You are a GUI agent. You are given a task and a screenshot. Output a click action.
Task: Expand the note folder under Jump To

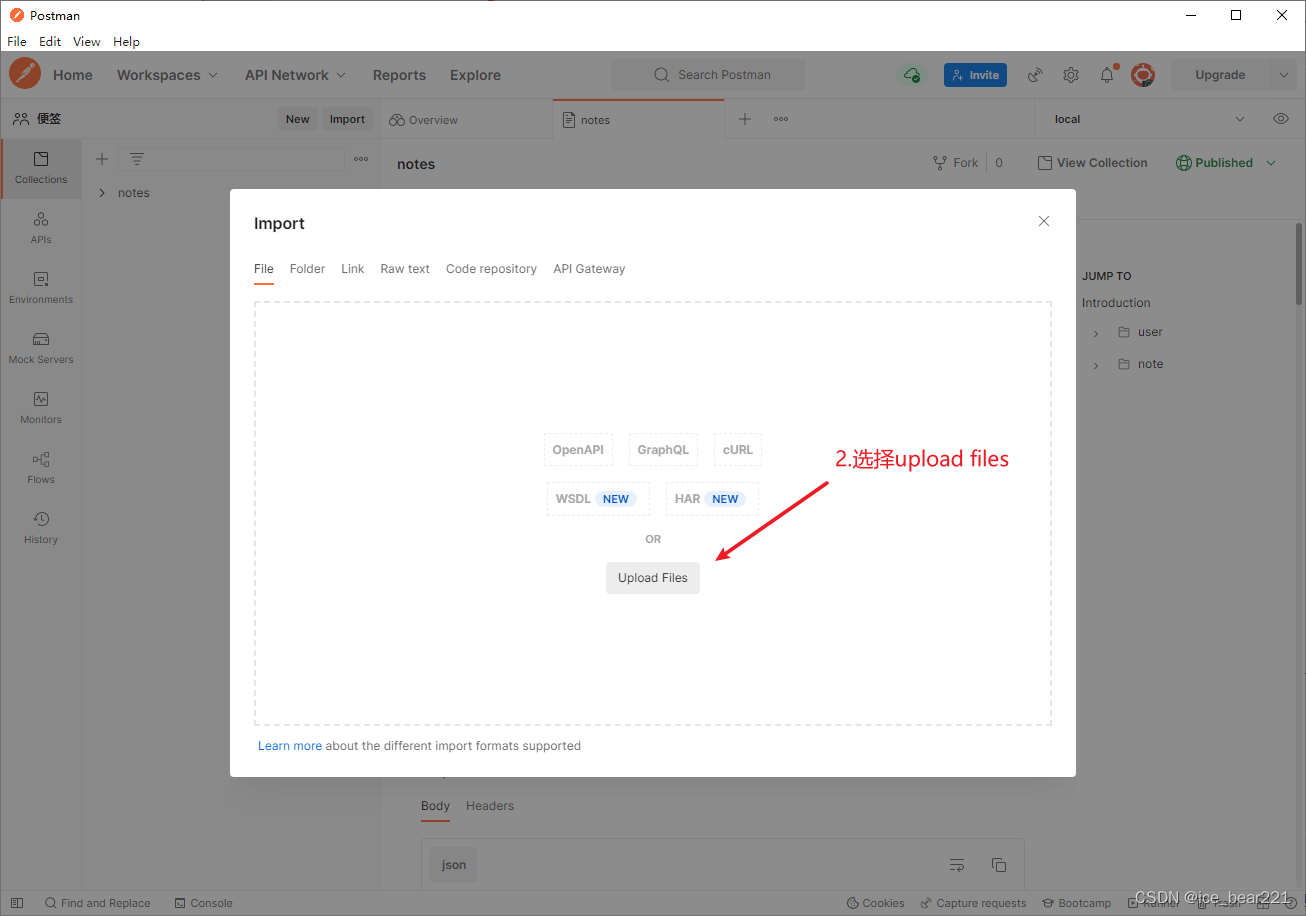[1096, 365]
